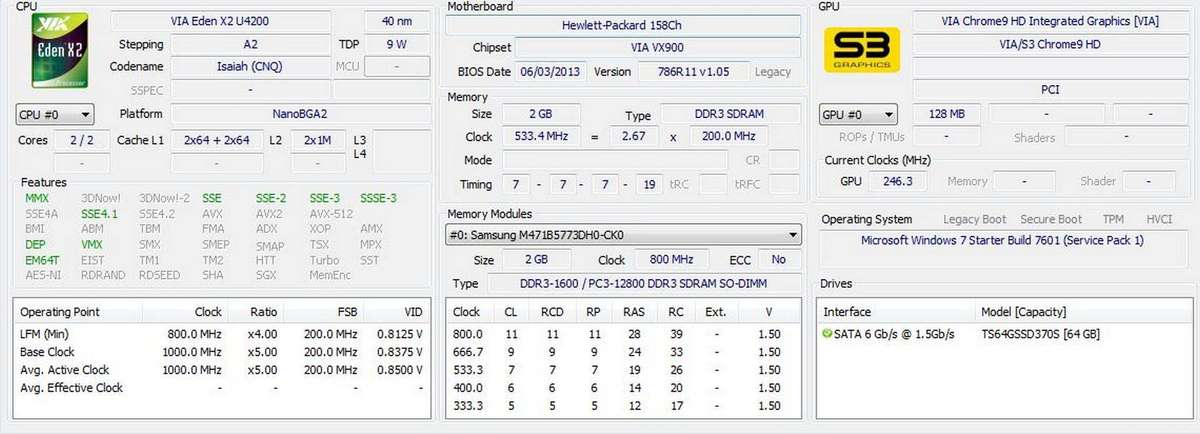The height and width of the screenshot is (434, 1200).
Task: Click the 128 MB video memory value
Action: coord(945,114)
